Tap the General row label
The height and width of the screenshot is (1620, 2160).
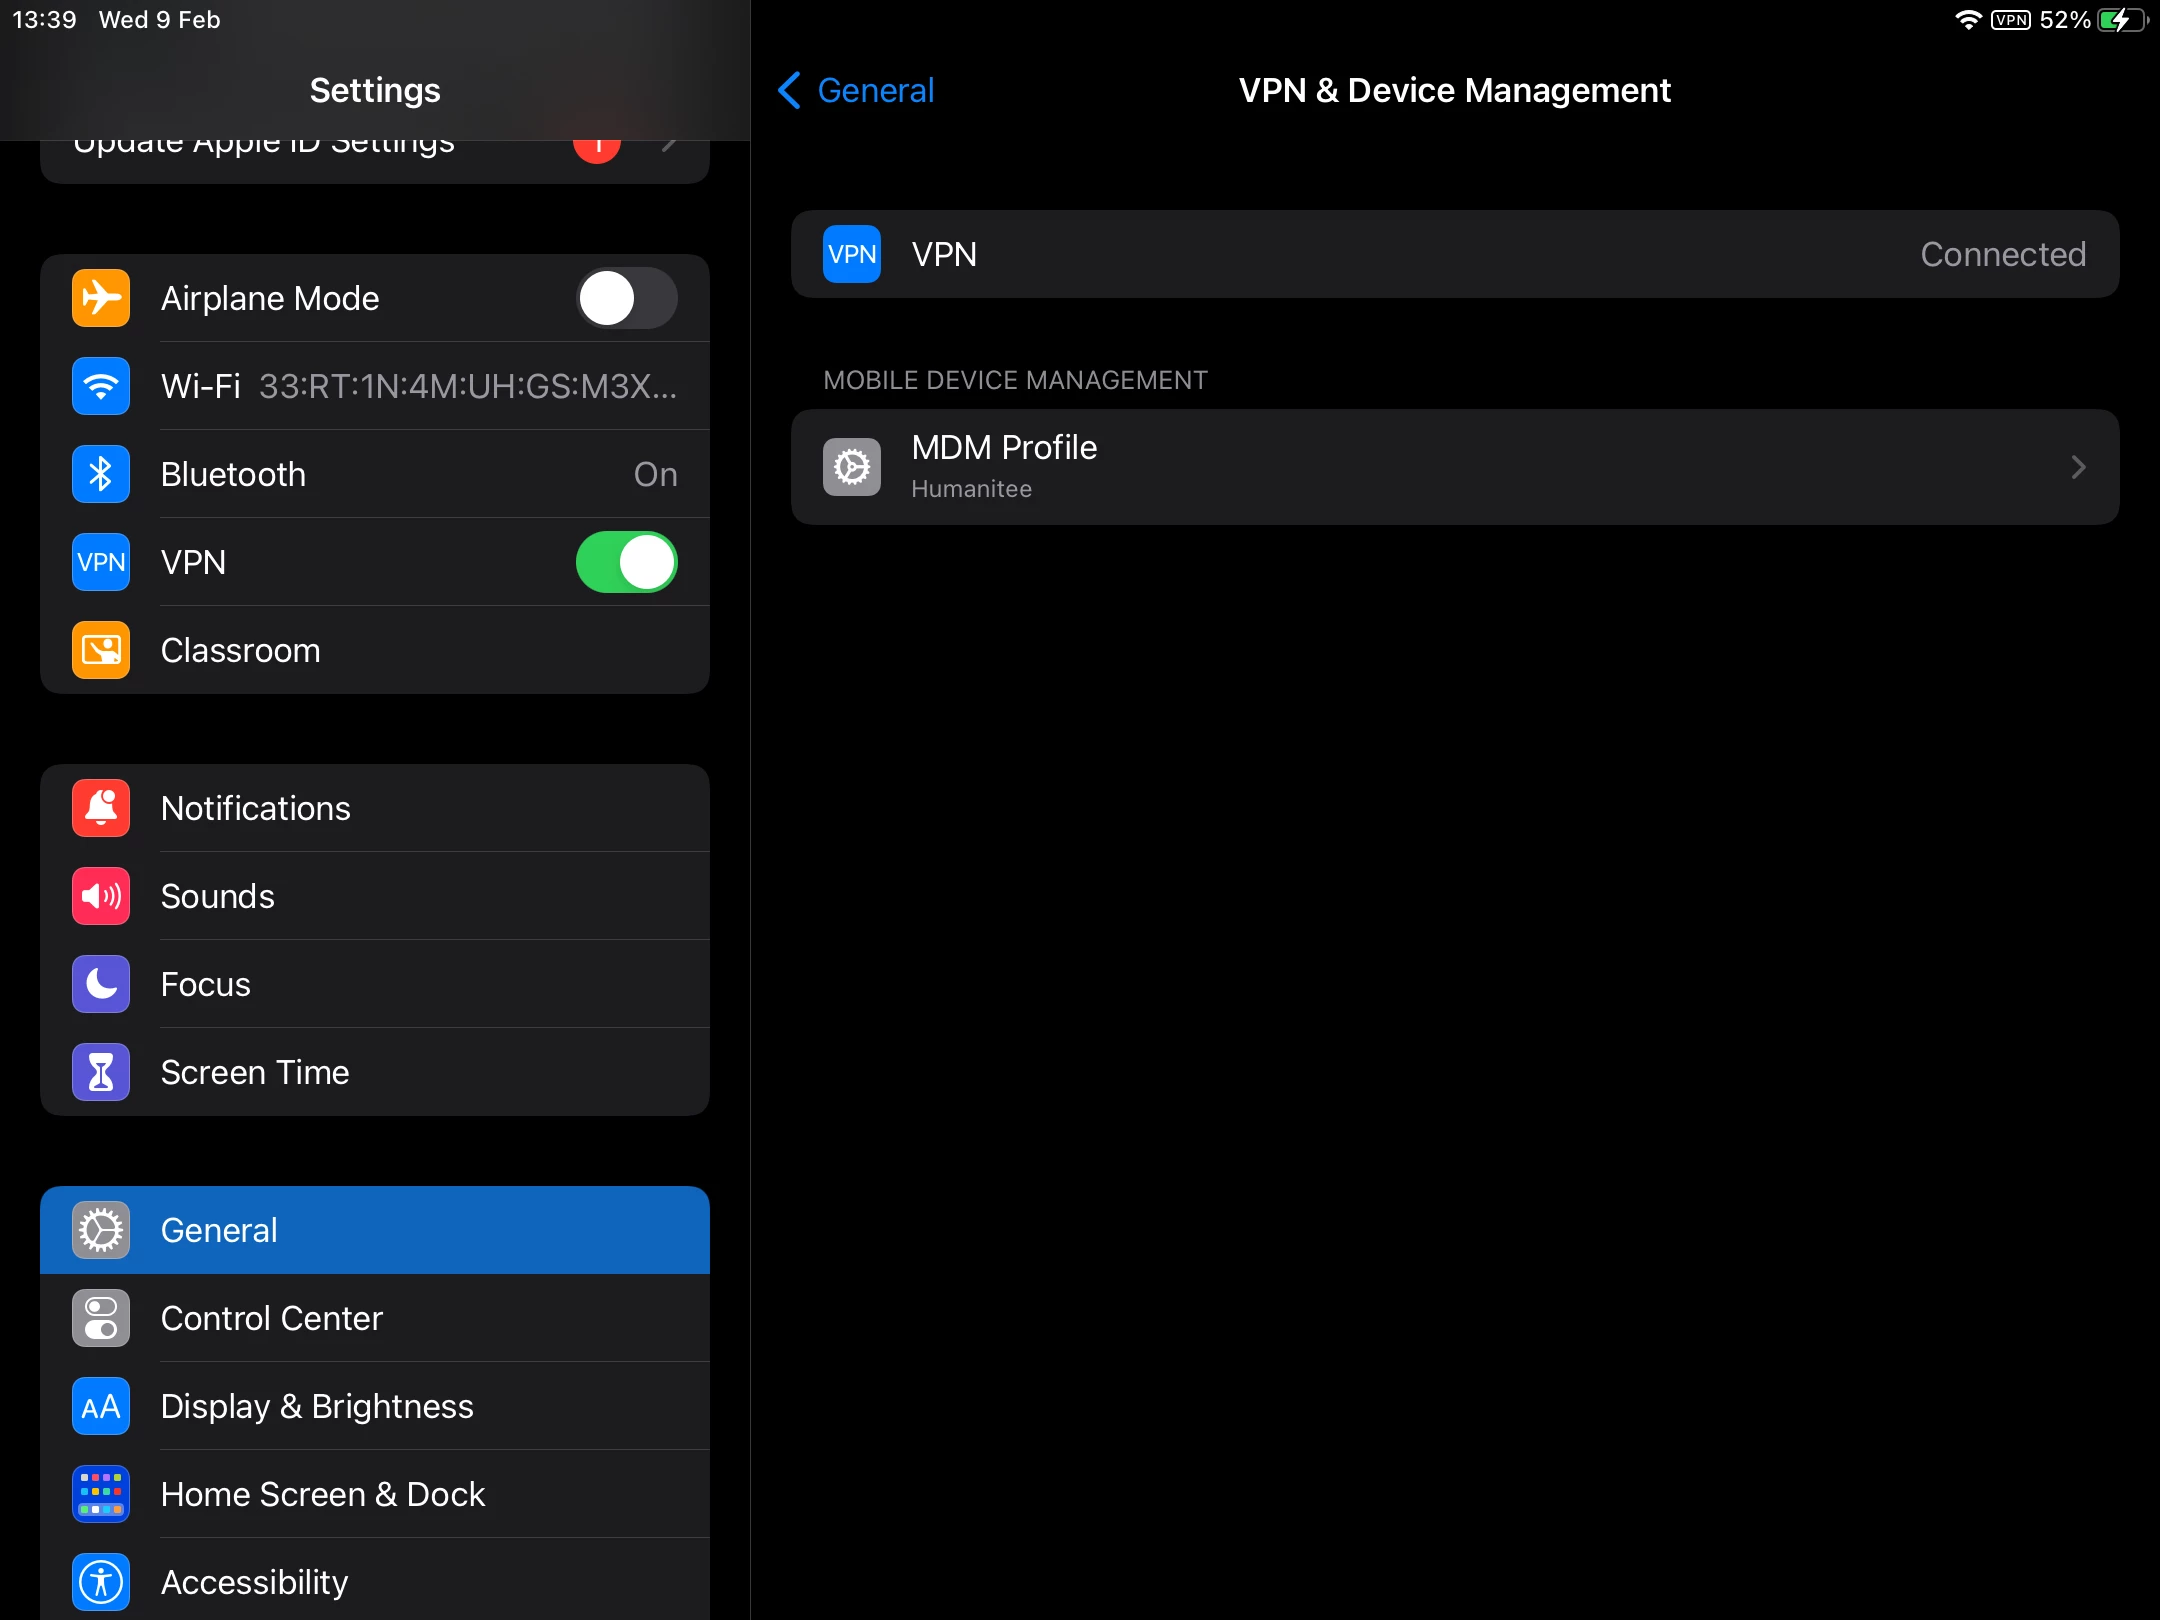click(x=219, y=1230)
